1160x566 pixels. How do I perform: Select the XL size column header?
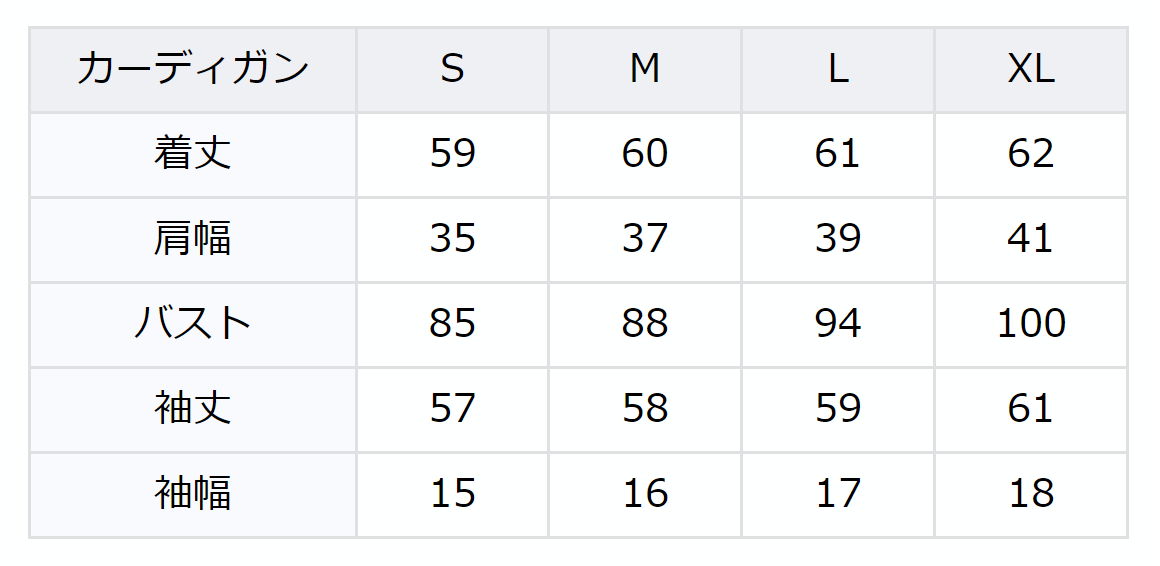(x=1031, y=70)
